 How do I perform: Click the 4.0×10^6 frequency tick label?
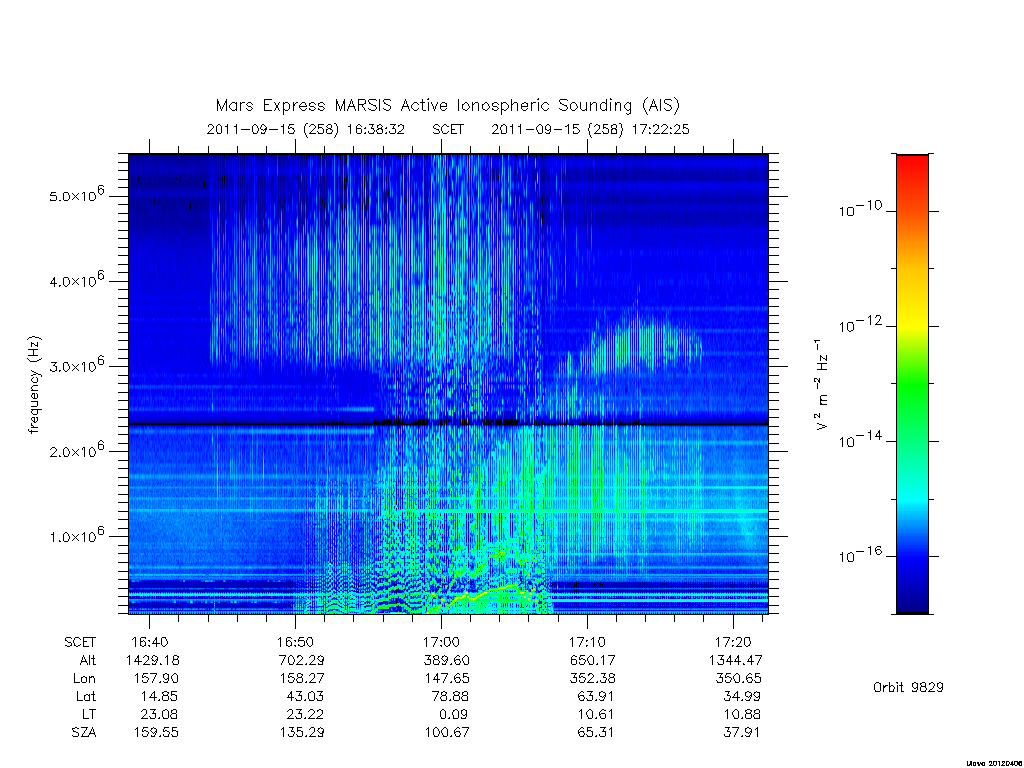76,280
